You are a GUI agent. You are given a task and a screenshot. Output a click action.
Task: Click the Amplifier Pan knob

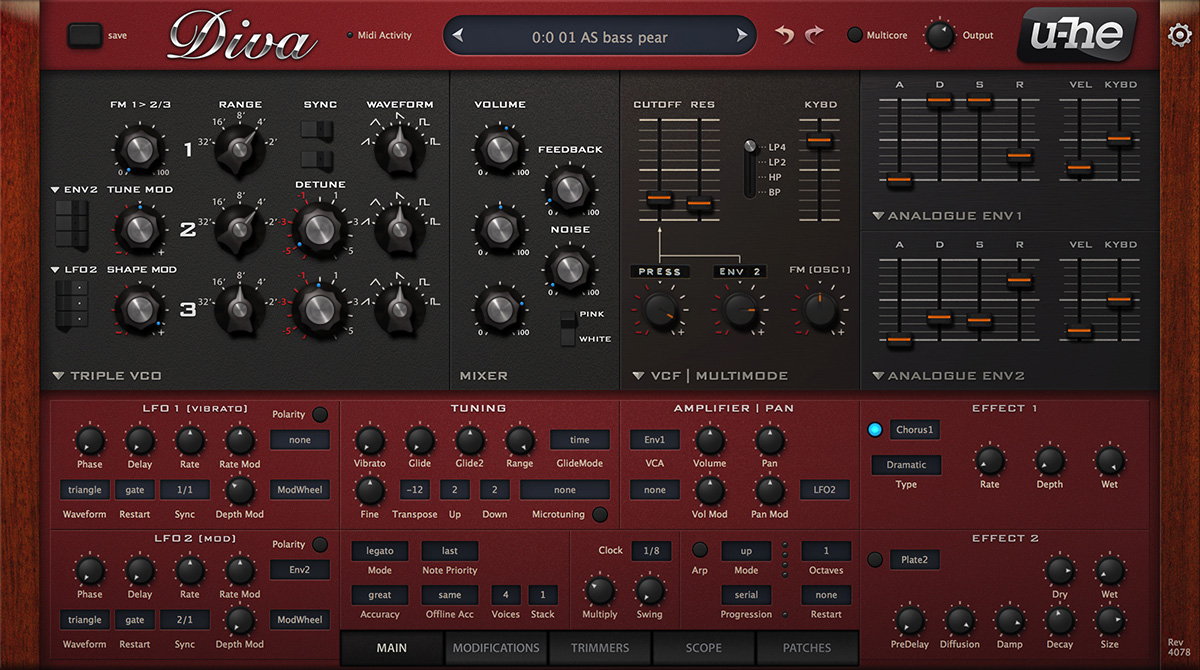click(769, 439)
